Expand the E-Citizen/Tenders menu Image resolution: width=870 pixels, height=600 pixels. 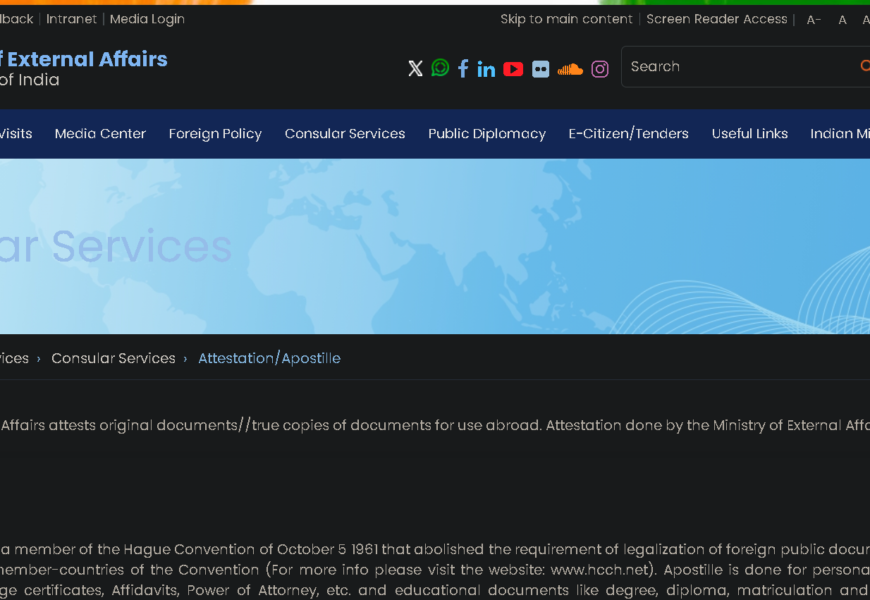click(628, 134)
